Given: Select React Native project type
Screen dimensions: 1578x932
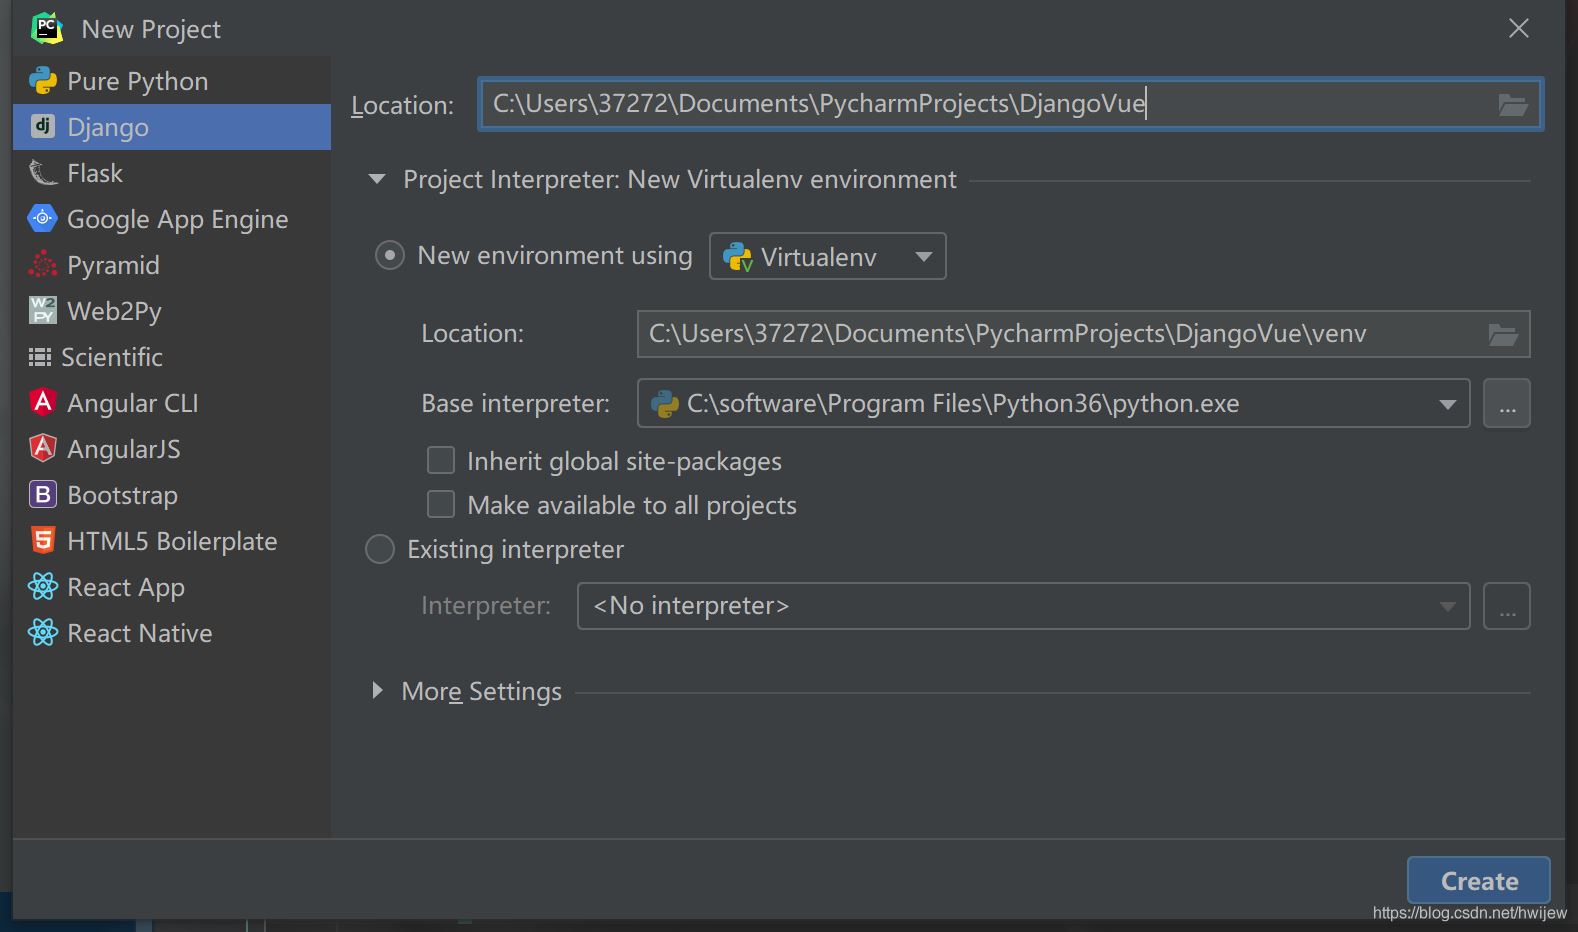Looking at the screenshot, I should click(x=139, y=633).
